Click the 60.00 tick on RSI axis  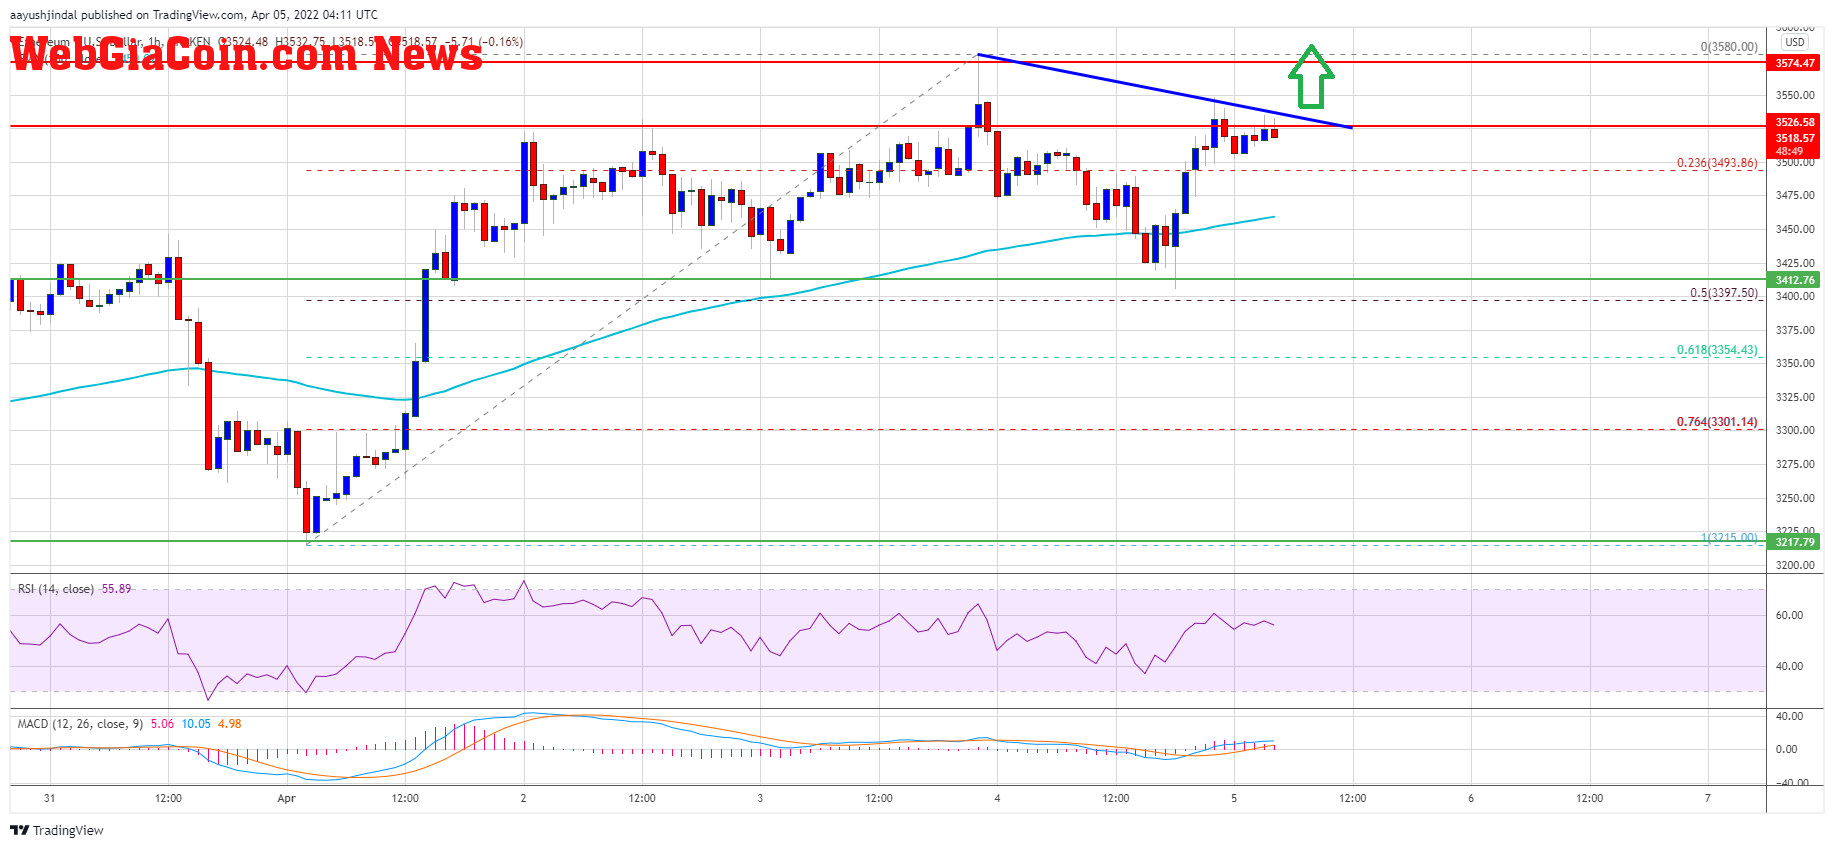coord(1789,616)
